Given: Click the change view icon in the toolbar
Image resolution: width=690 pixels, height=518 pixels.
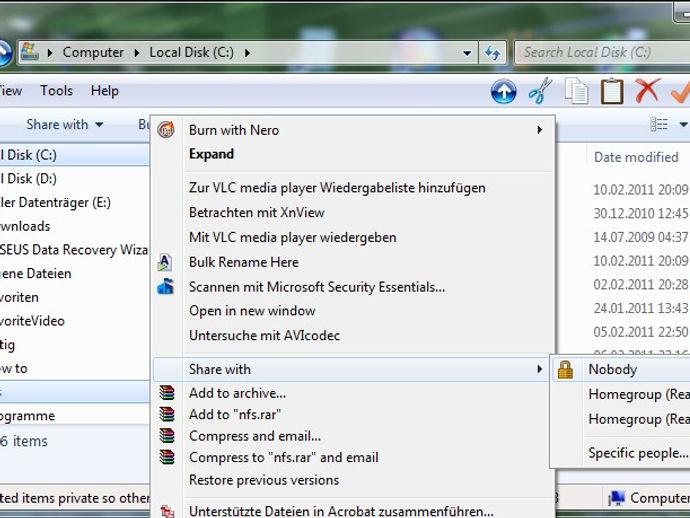Looking at the screenshot, I should (x=659, y=125).
